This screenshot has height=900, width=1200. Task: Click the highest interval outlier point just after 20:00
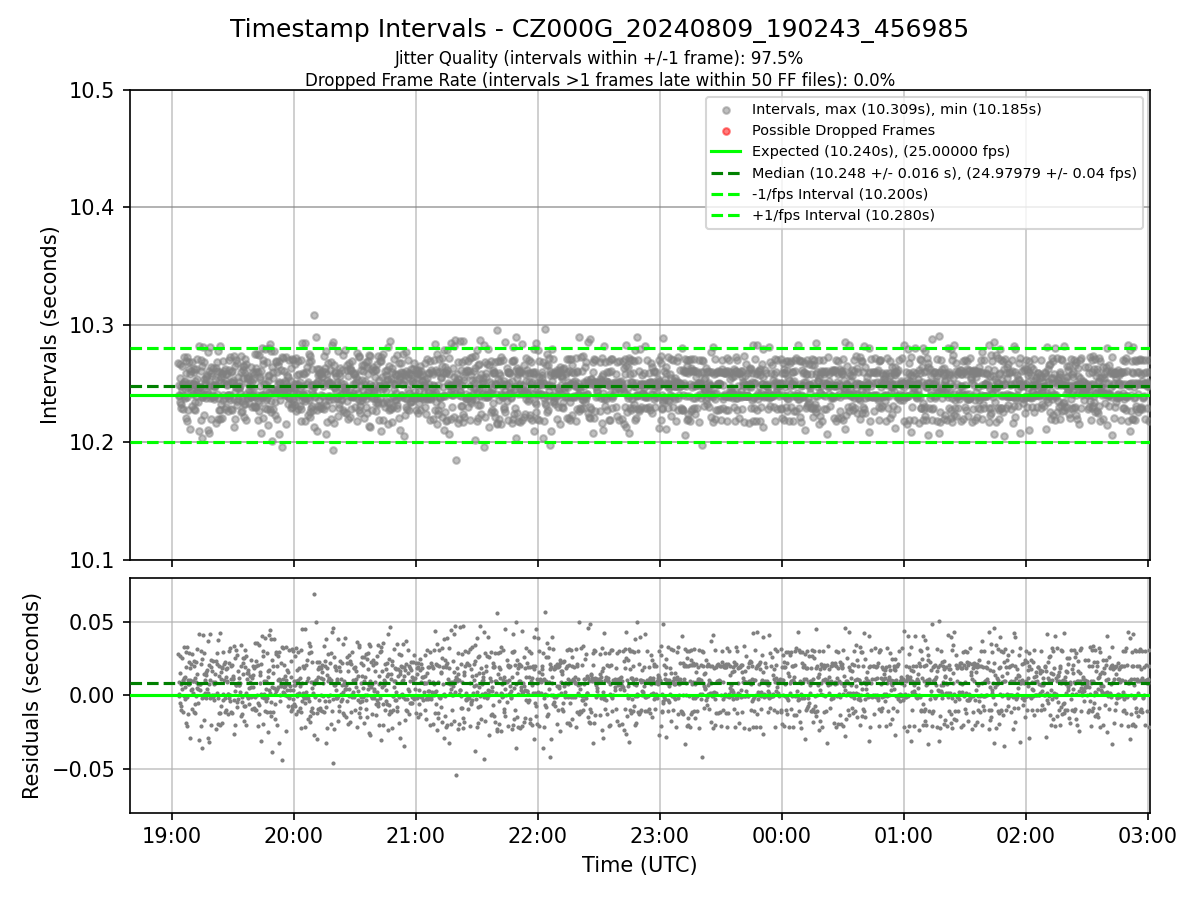point(314,315)
